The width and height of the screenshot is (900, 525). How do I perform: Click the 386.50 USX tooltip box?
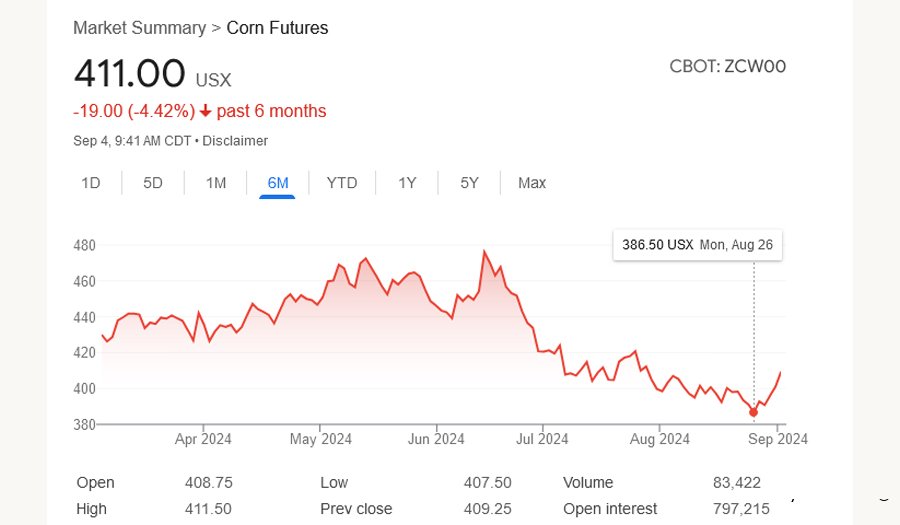pos(697,245)
